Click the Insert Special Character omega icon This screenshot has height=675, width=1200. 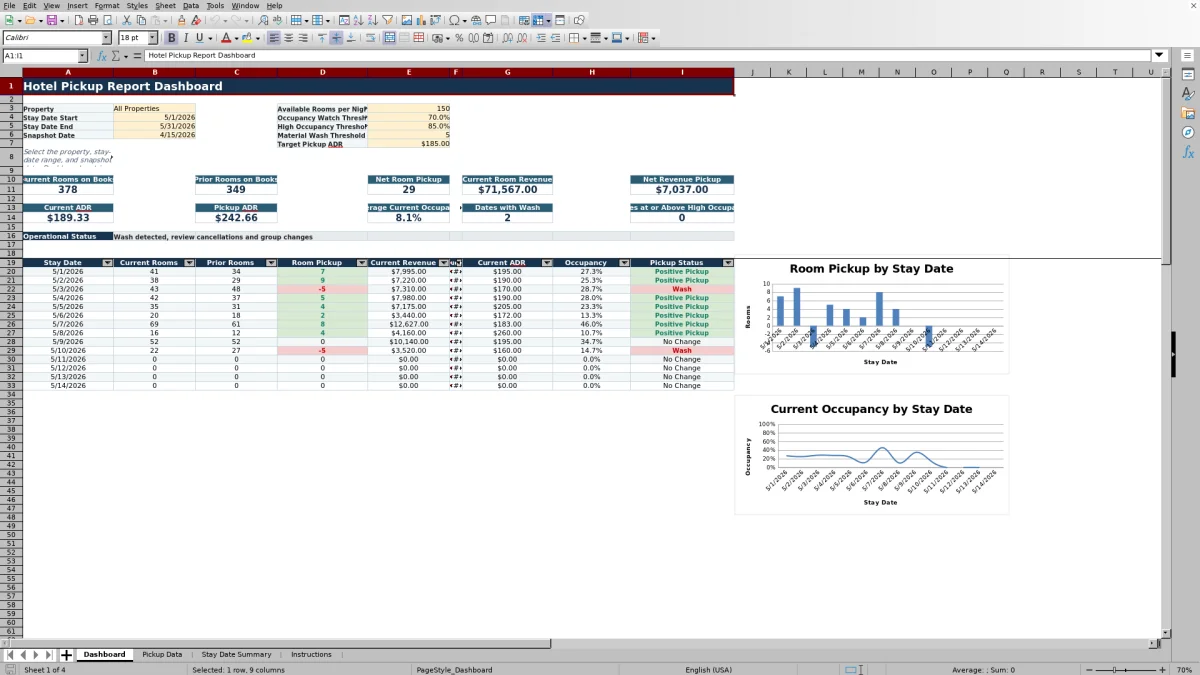point(454,20)
